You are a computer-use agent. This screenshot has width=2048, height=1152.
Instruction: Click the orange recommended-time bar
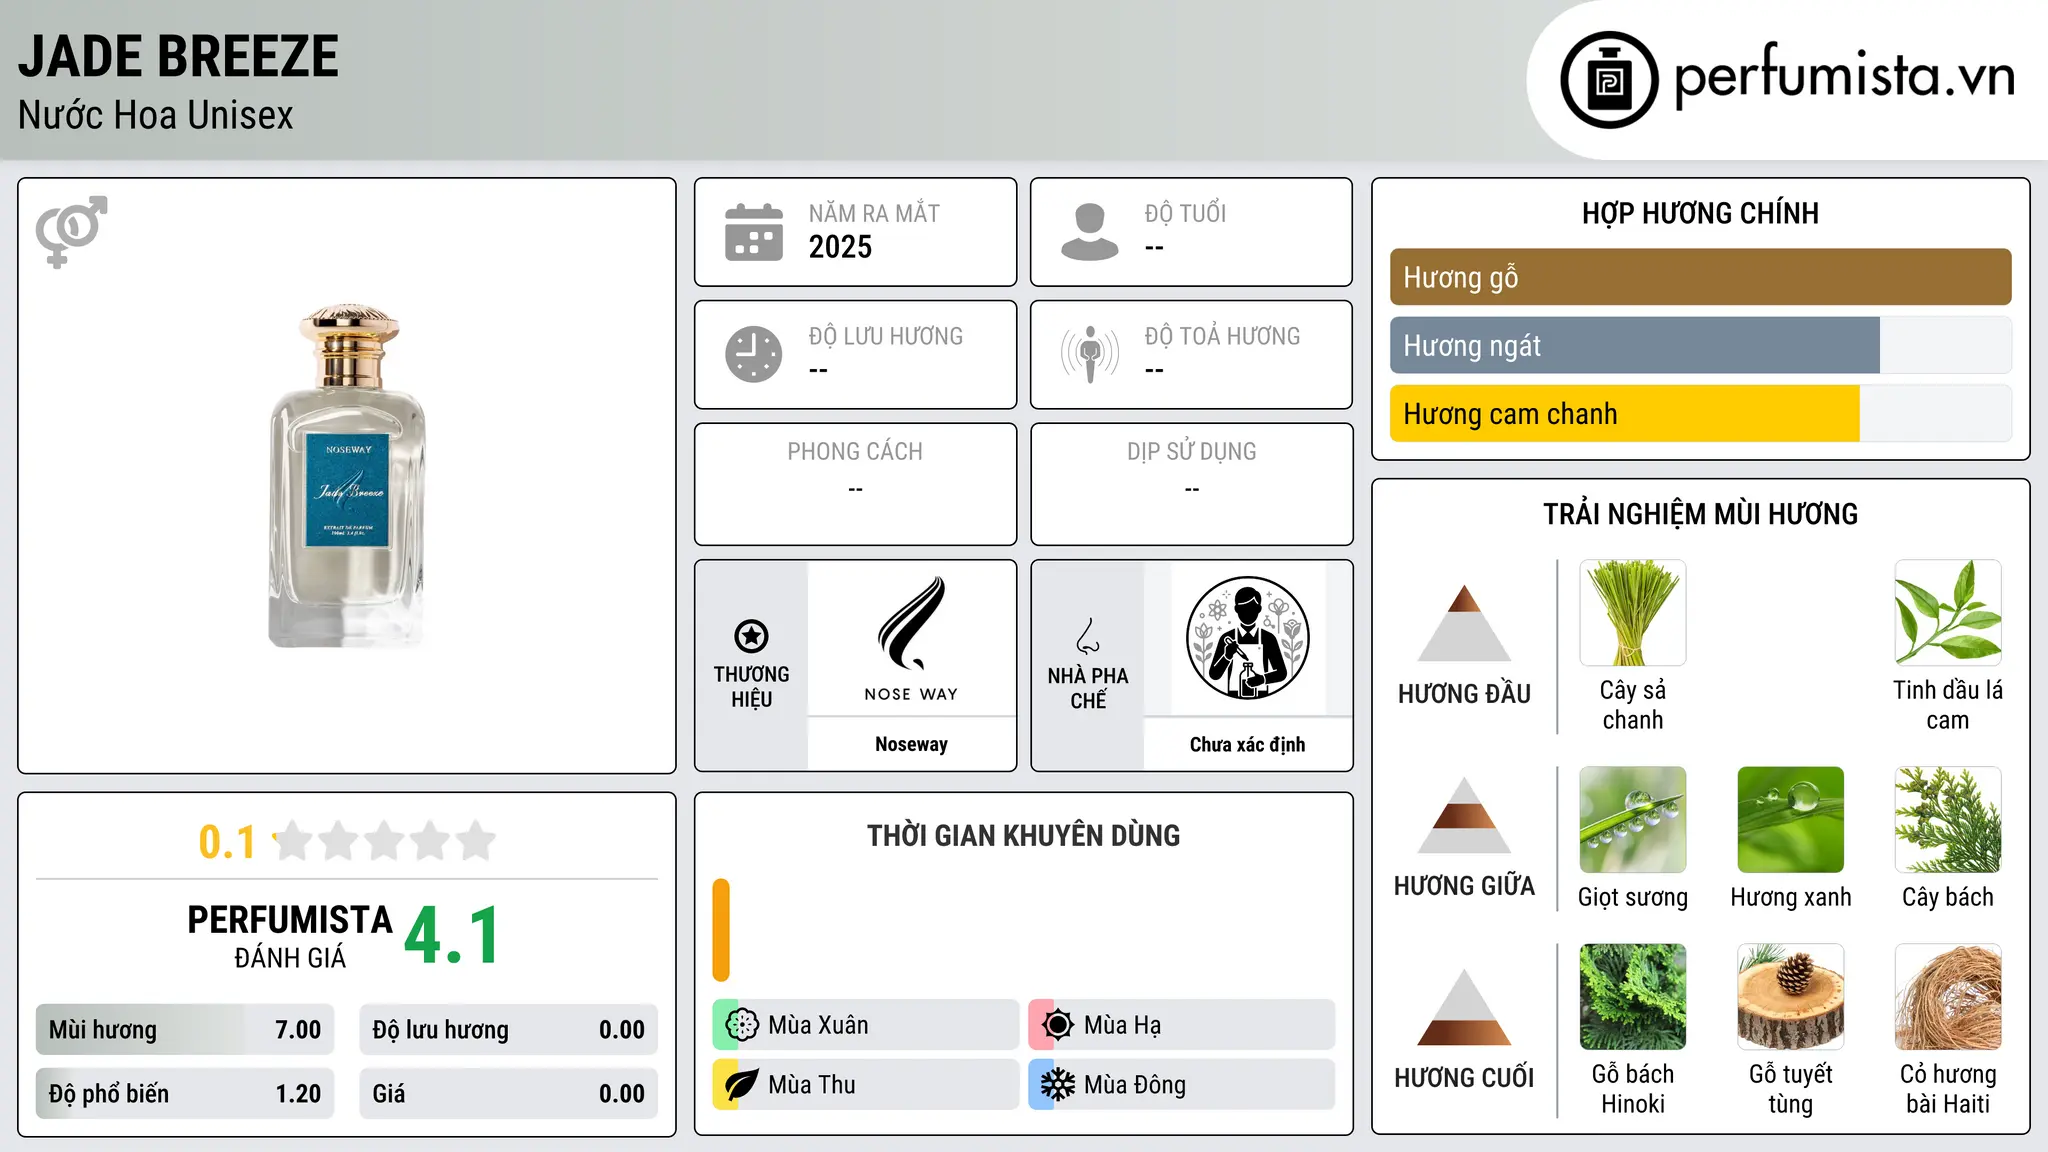[721, 930]
